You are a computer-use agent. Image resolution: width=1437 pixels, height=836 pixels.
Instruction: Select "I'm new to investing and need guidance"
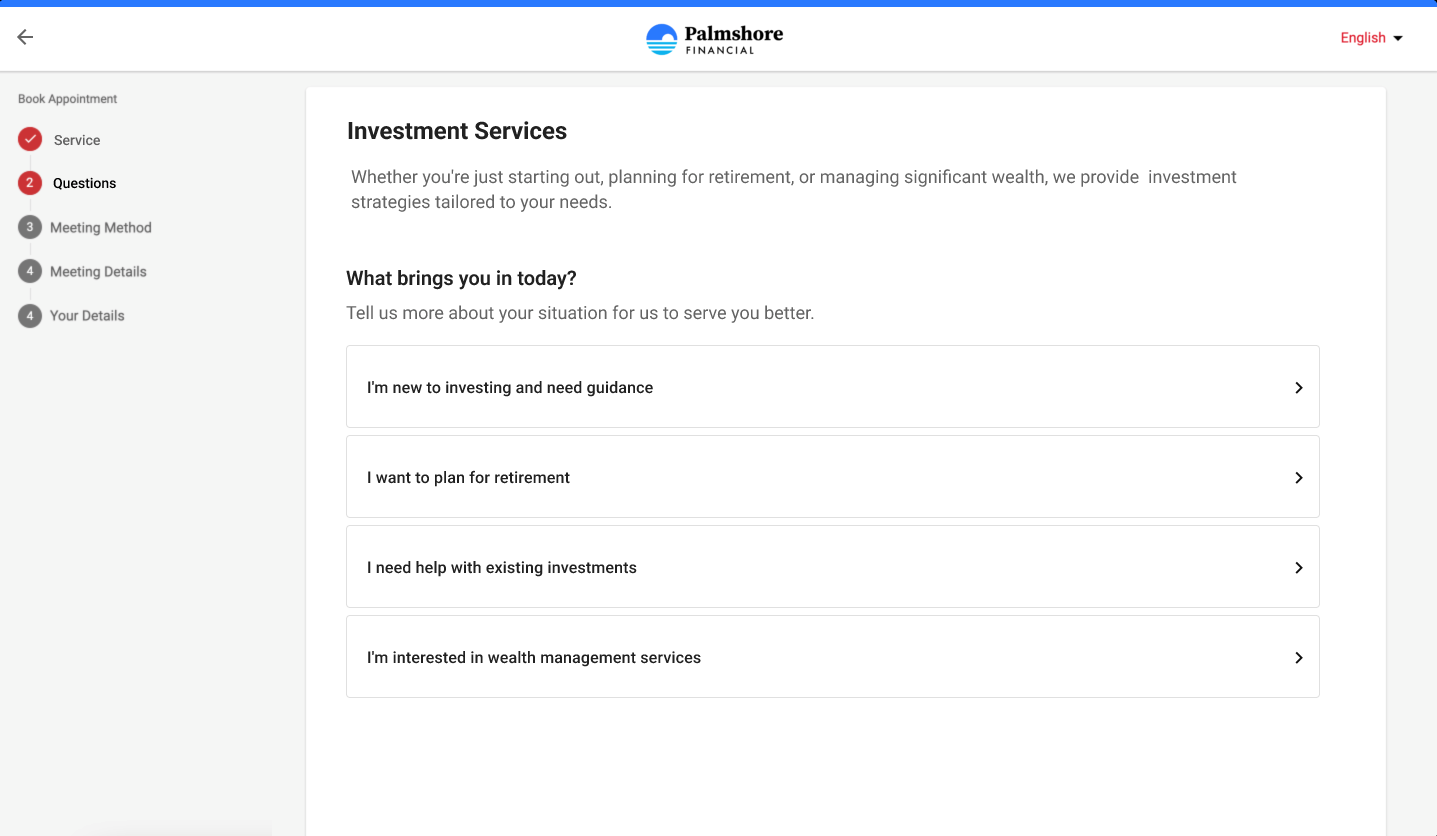pos(833,387)
